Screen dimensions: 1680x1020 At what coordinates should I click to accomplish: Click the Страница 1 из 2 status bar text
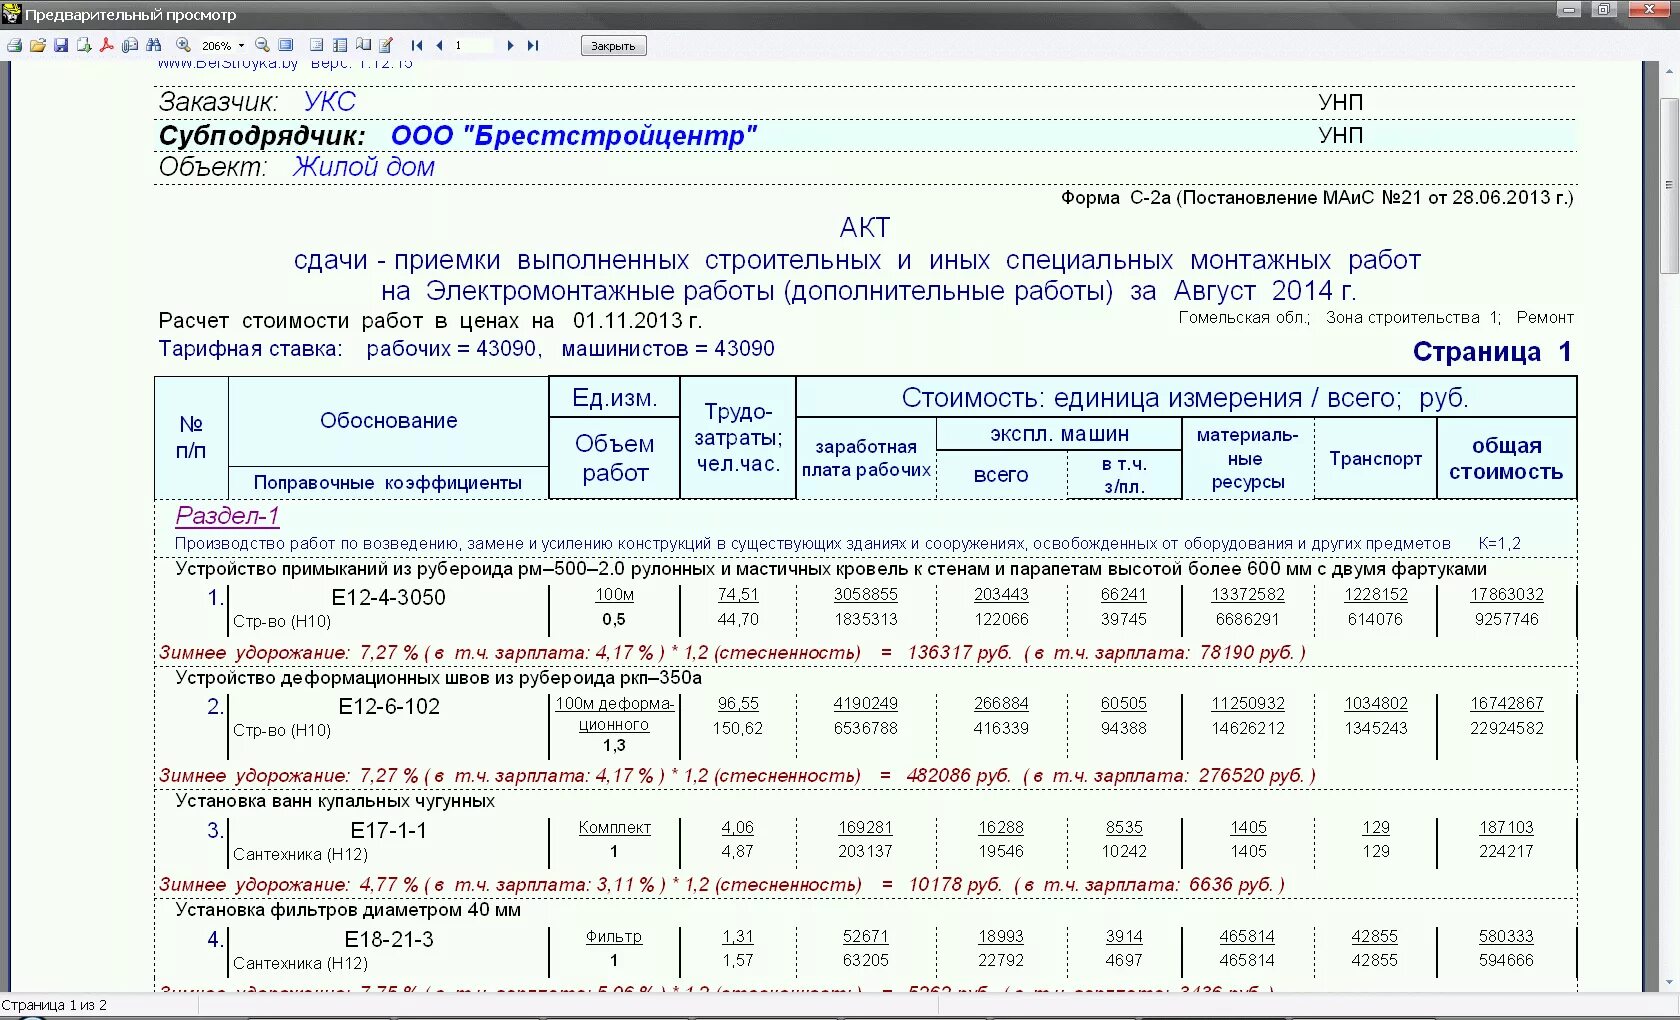[x=54, y=1005]
